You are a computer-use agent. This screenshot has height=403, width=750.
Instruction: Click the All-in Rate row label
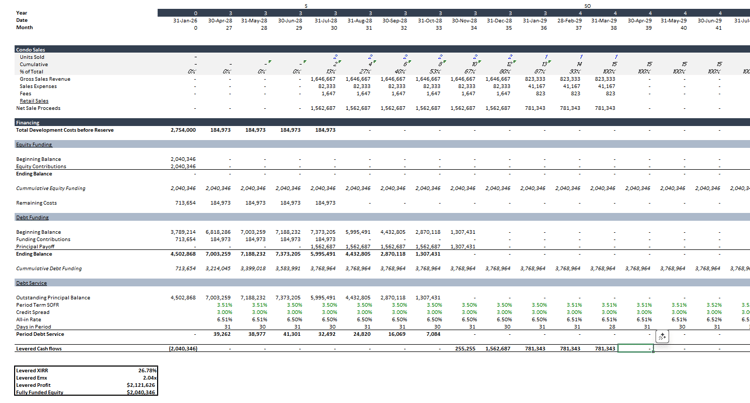pyautogui.click(x=29, y=320)
